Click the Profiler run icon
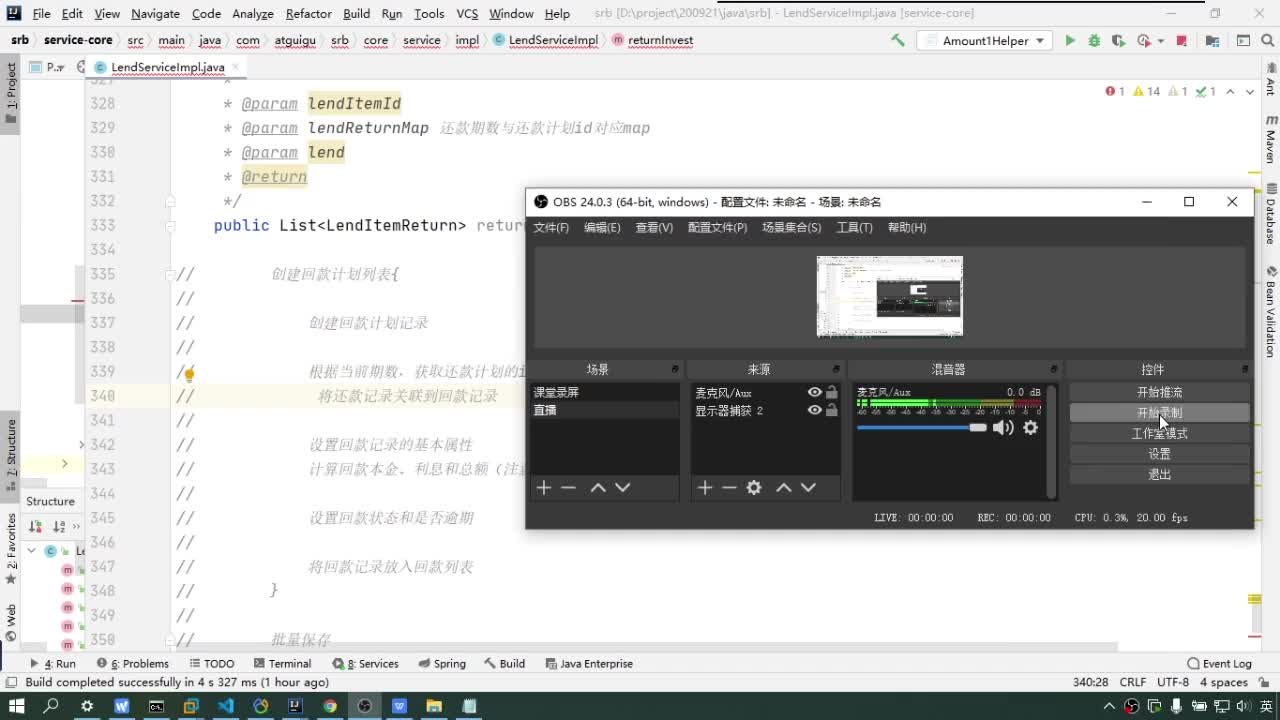The width and height of the screenshot is (1280, 720). [x=1144, y=41]
